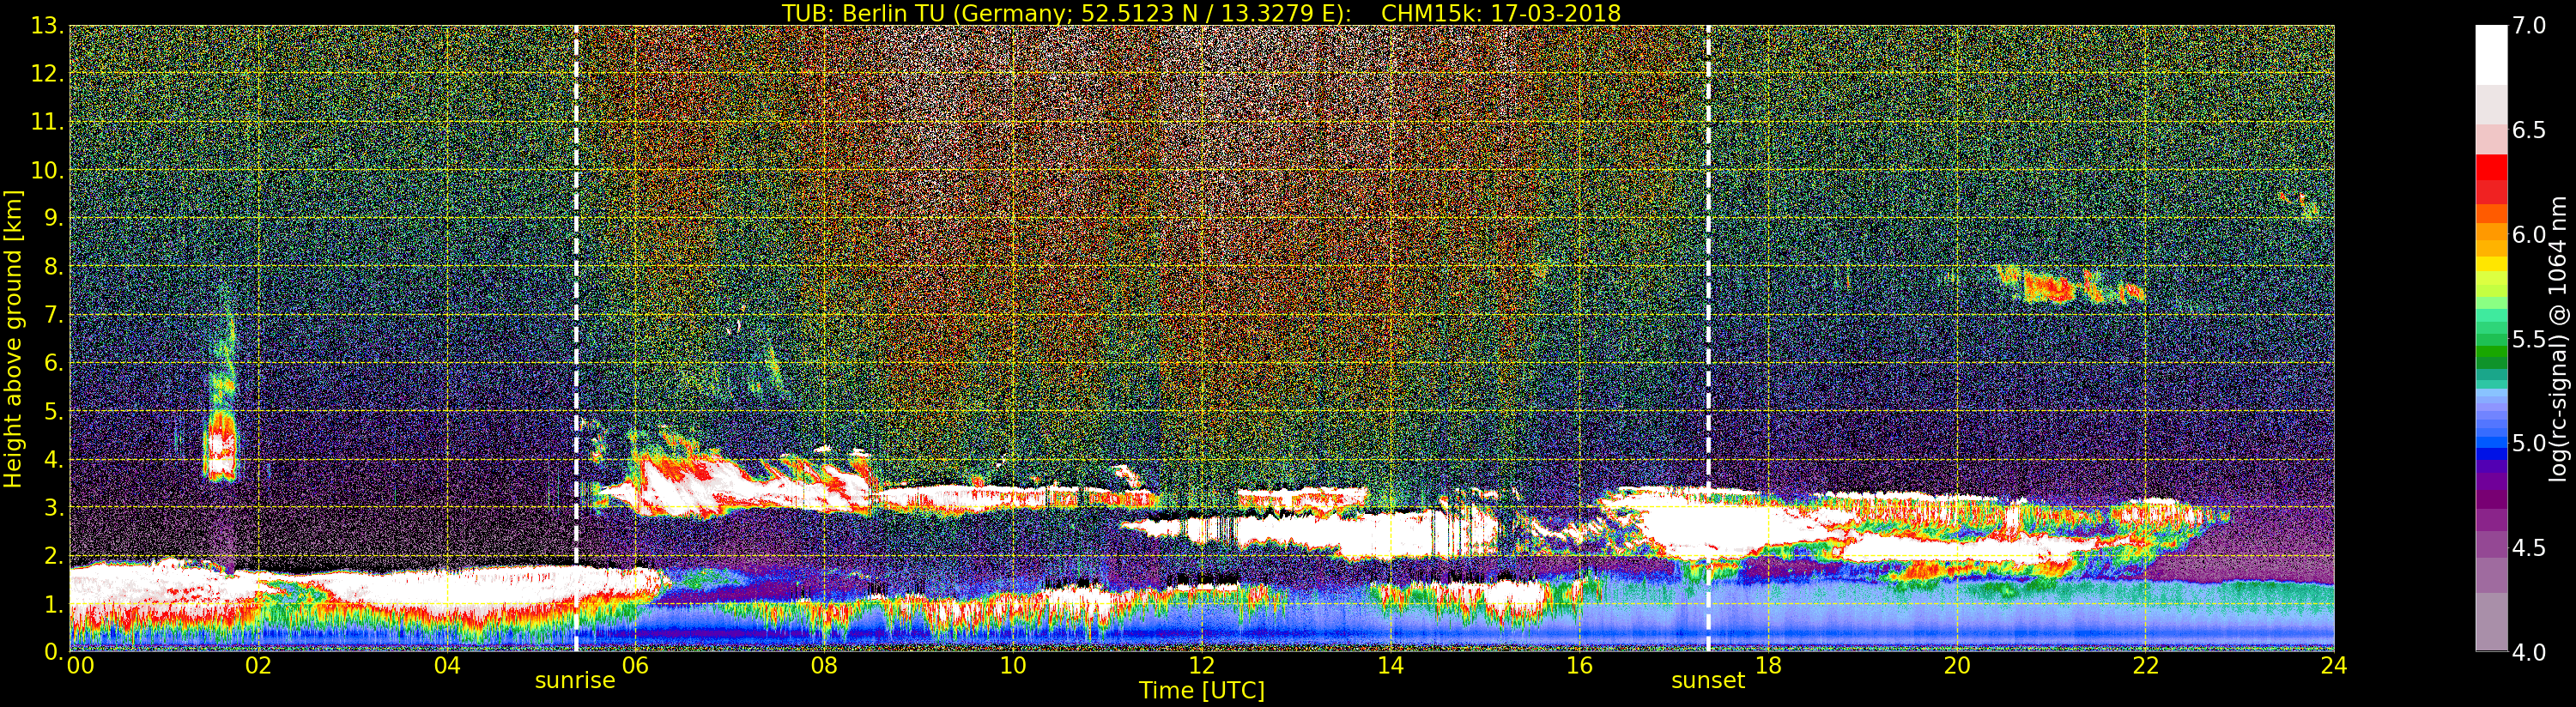
Task: Click the height axis tick '10.'
Action: (47, 170)
